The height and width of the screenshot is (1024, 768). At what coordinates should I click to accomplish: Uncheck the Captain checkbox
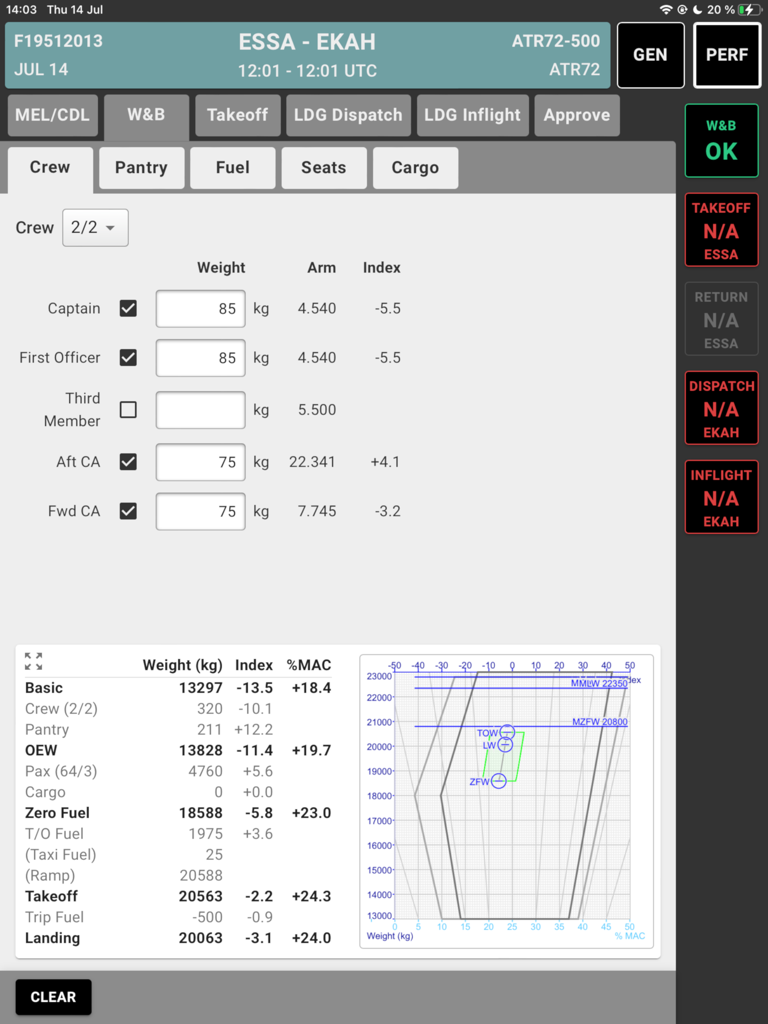click(x=128, y=308)
